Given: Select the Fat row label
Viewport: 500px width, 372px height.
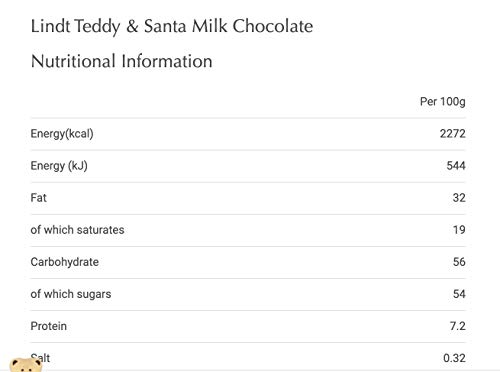Looking at the screenshot, I should click(38, 198).
